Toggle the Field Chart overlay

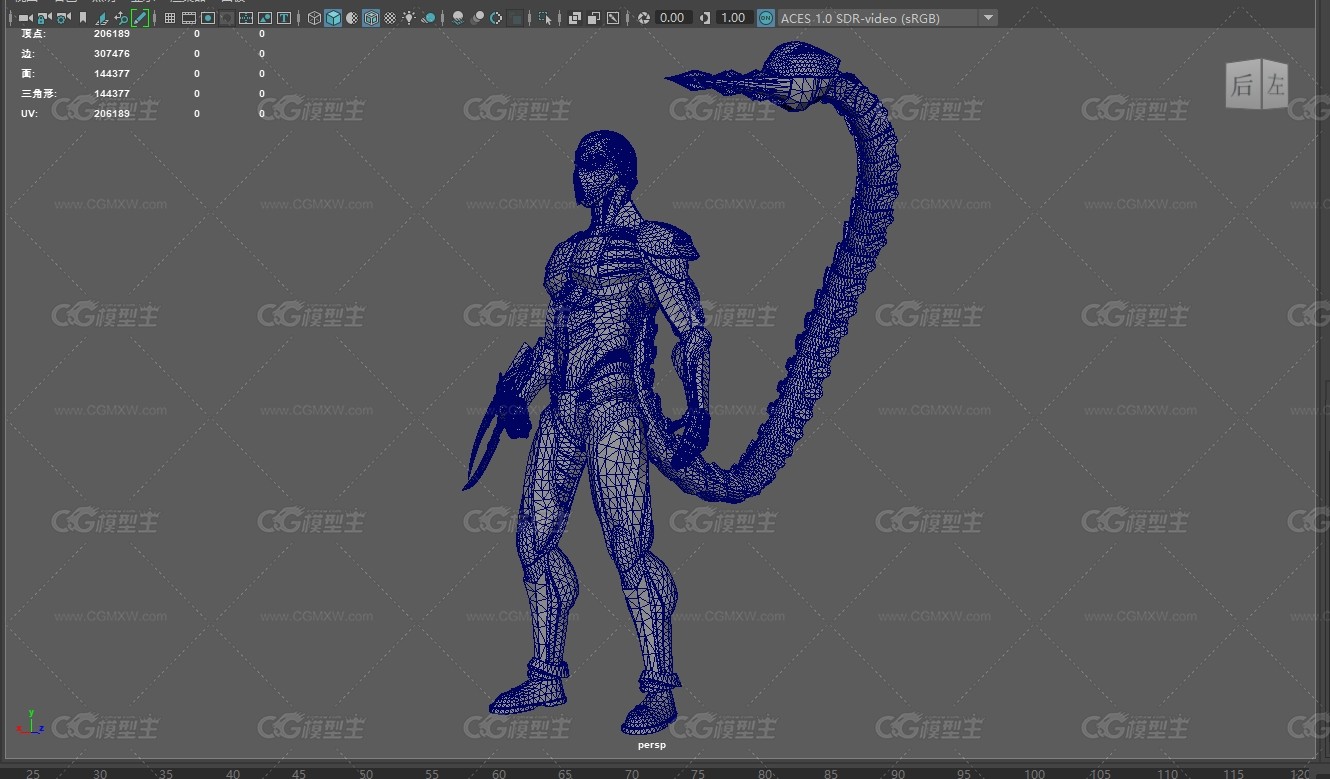tap(246, 18)
